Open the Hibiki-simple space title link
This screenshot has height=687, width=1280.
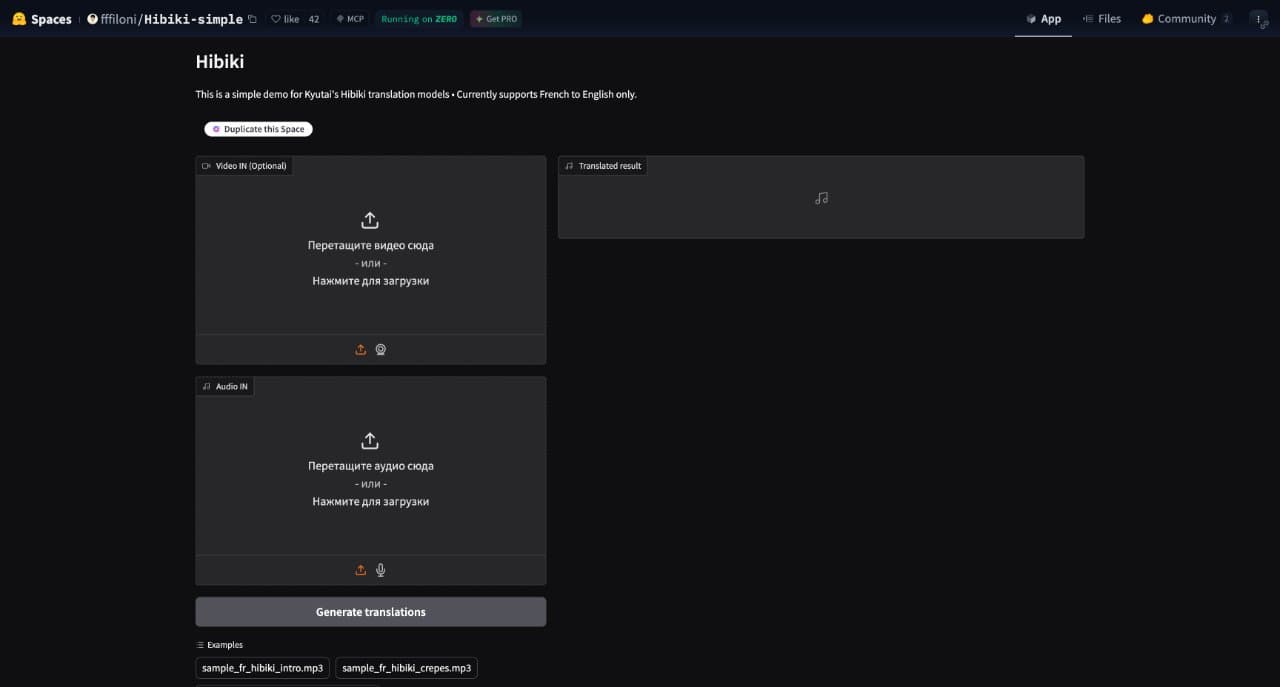click(x=193, y=19)
